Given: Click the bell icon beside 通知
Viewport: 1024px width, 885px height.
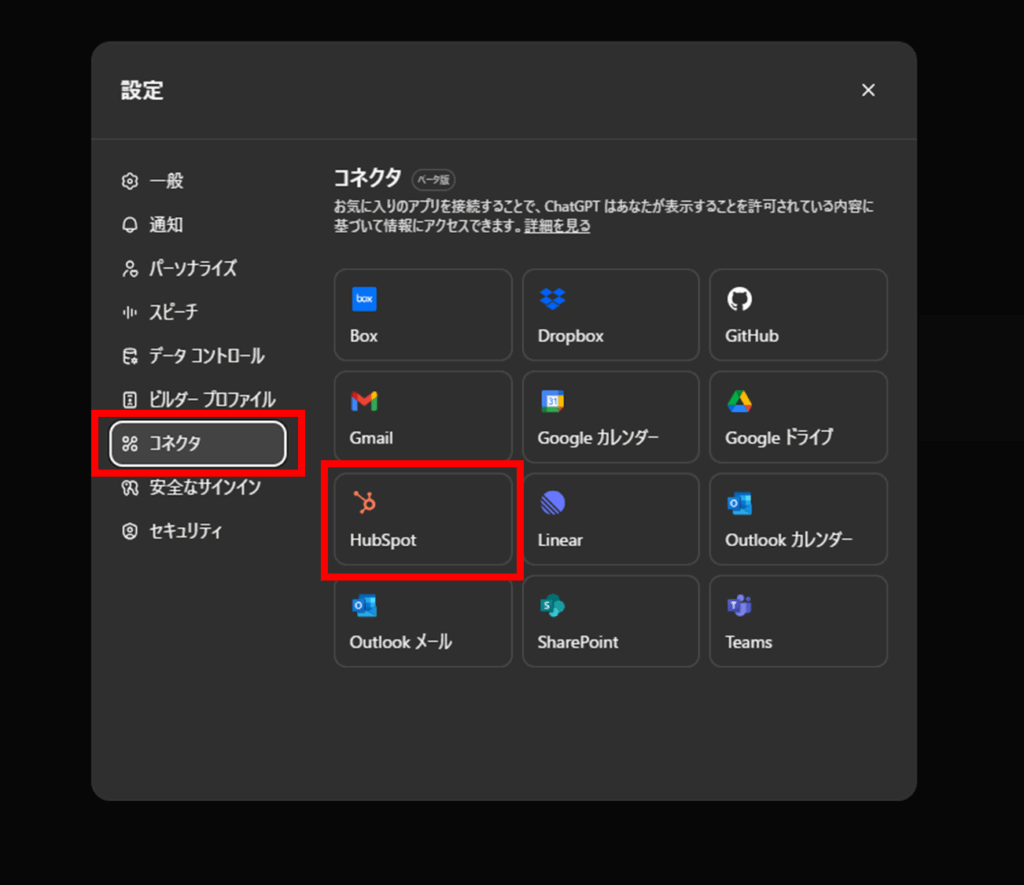Looking at the screenshot, I should [x=130, y=225].
